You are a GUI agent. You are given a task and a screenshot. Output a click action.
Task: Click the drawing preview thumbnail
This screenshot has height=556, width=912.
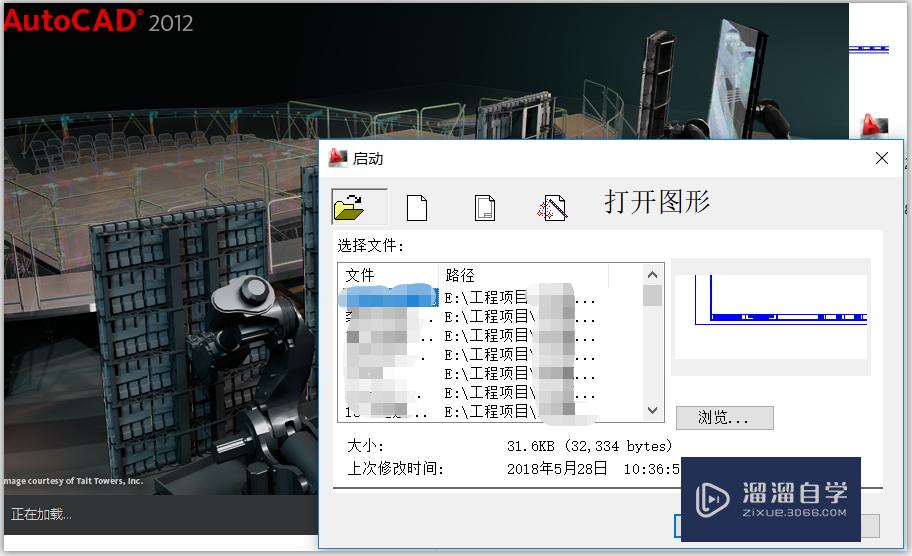(x=771, y=317)
